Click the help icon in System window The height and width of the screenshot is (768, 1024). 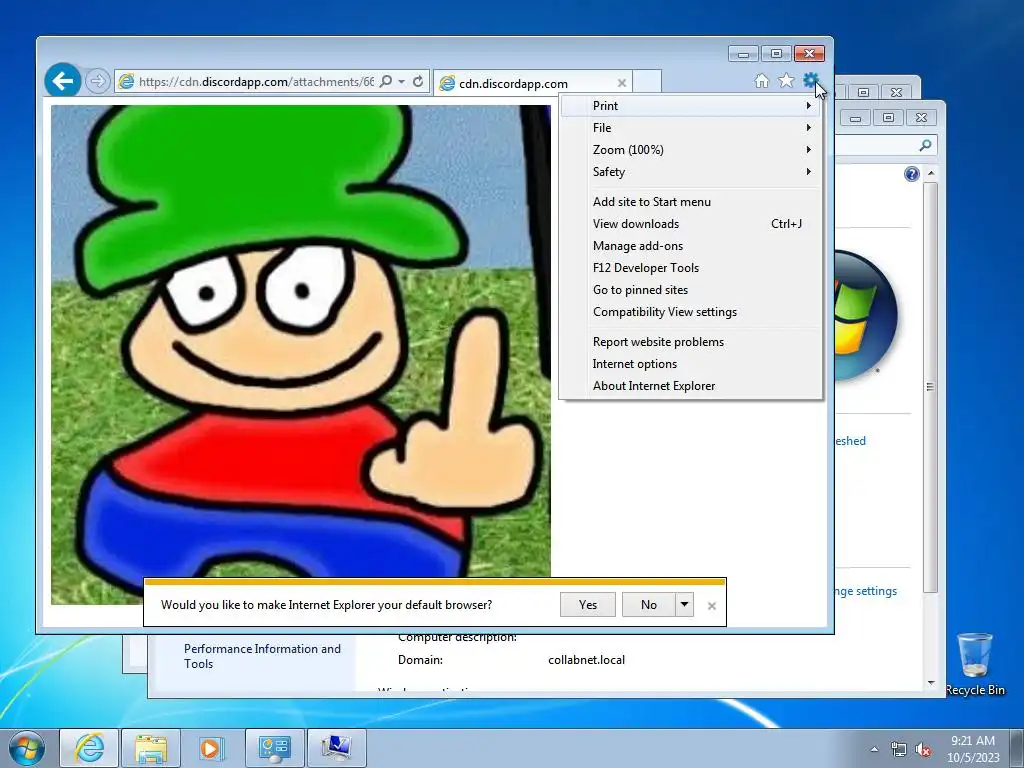click(x=912, y=174)
